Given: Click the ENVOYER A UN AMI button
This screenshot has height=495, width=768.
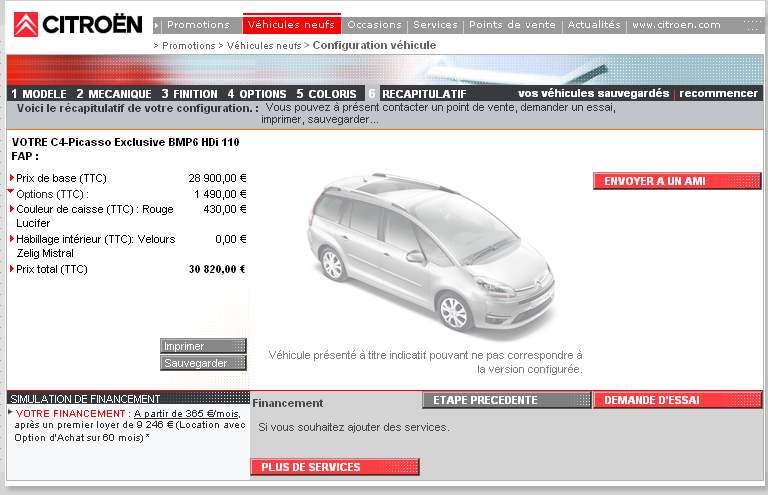Looking at the screenshot, I should (x=677, y=181).
